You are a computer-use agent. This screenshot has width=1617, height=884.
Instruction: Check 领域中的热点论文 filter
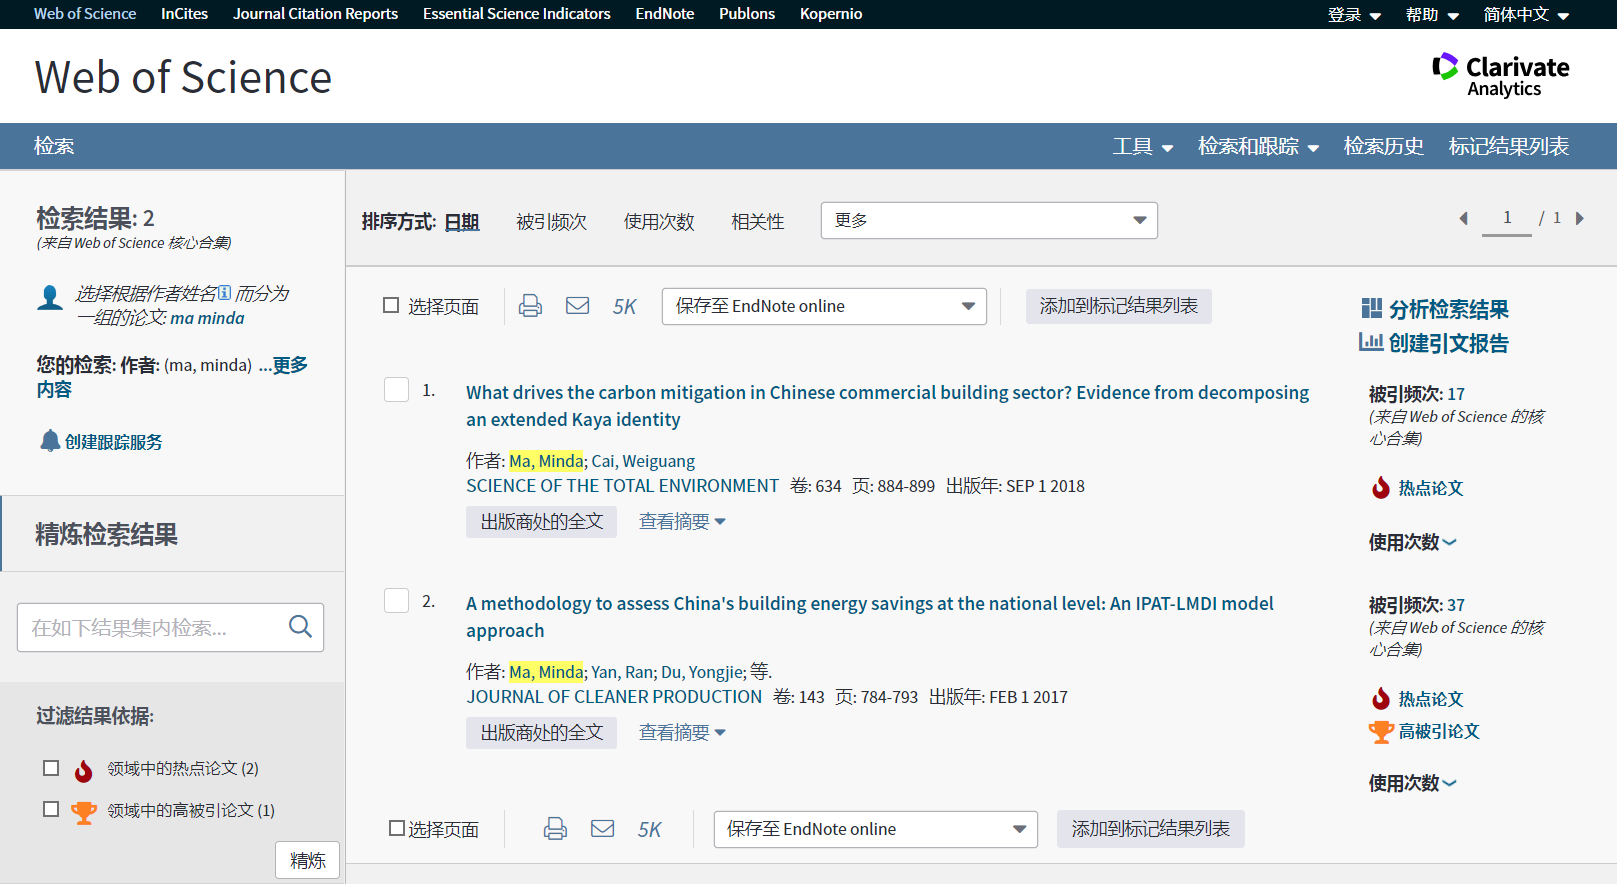(x=51, y=768)
